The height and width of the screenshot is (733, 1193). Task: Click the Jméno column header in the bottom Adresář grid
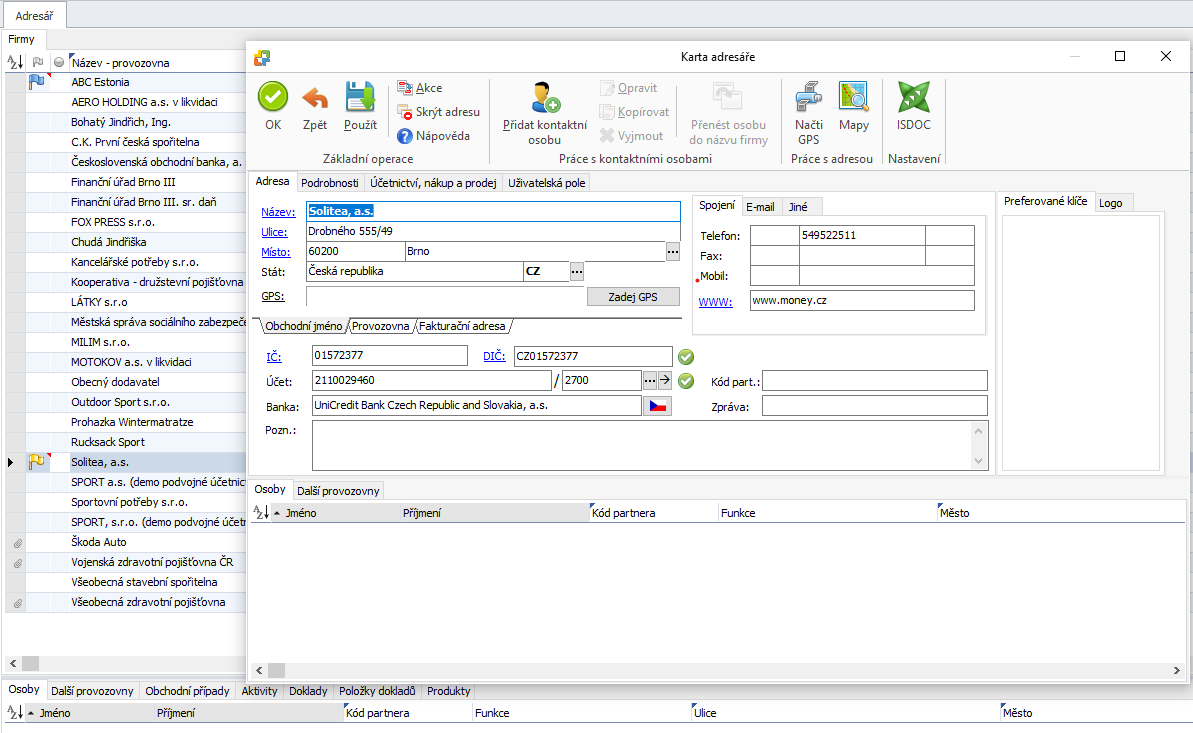pyautogui.click(x=55, y=713)
